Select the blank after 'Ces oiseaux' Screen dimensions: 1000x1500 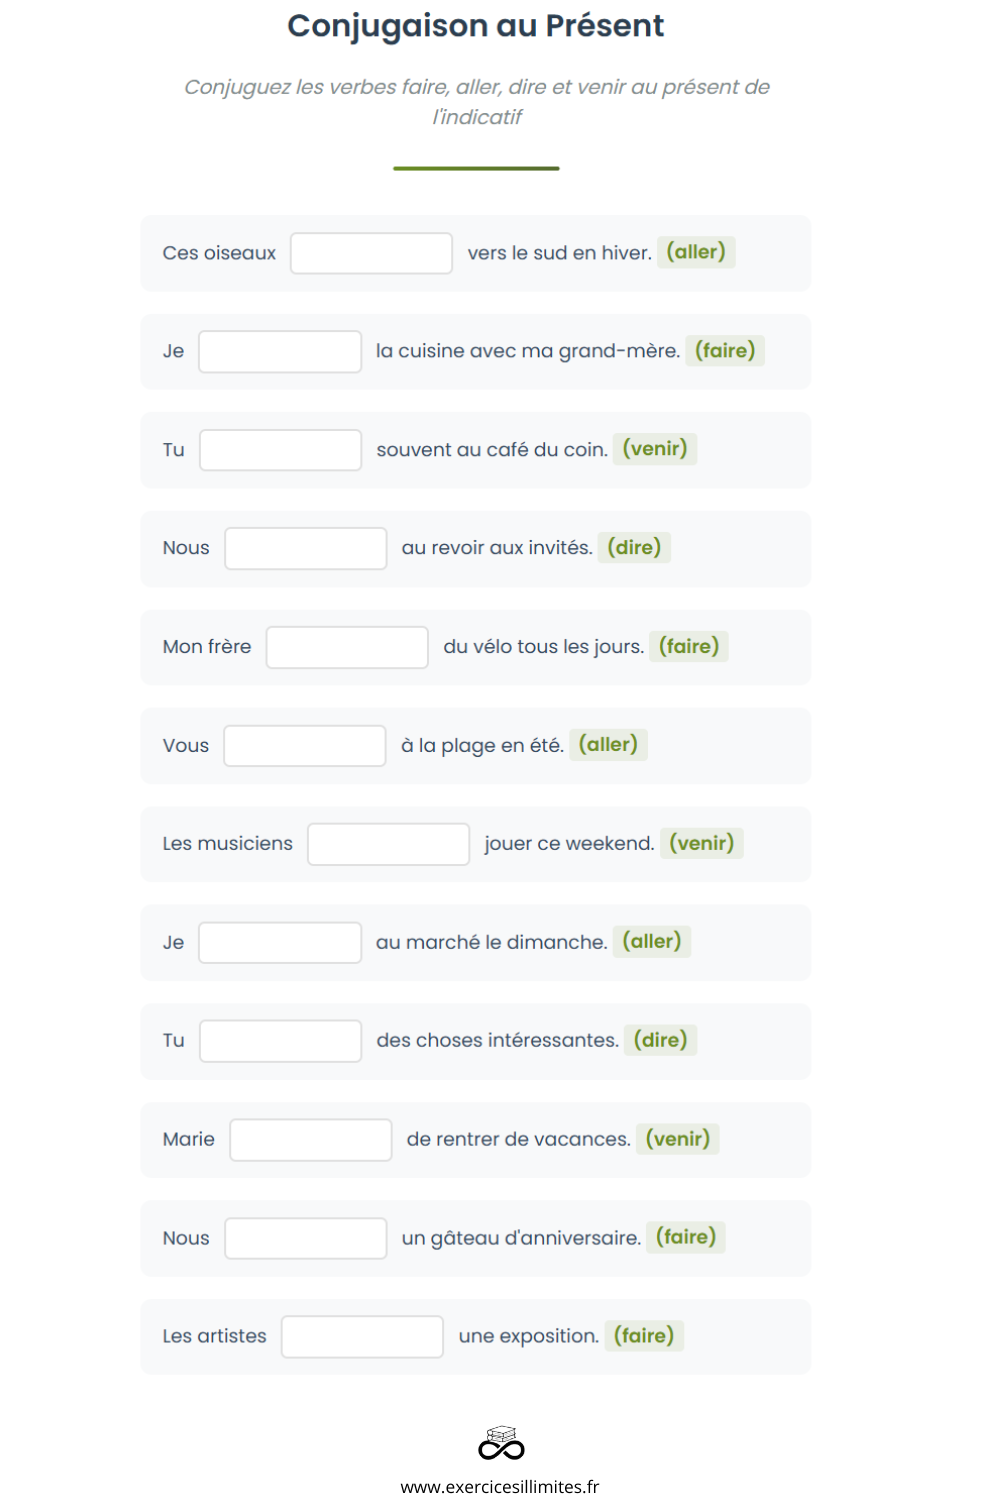coord(371,253)
